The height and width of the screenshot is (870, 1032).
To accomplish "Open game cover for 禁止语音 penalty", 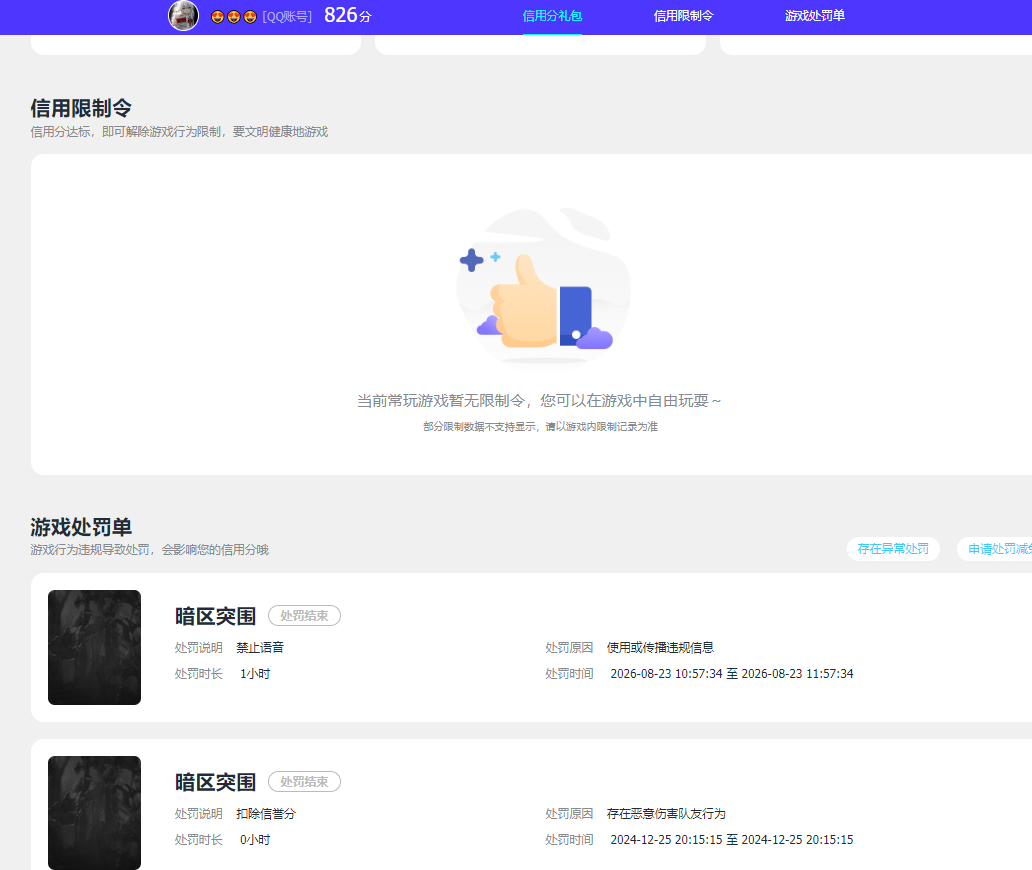I will point(94,648).
